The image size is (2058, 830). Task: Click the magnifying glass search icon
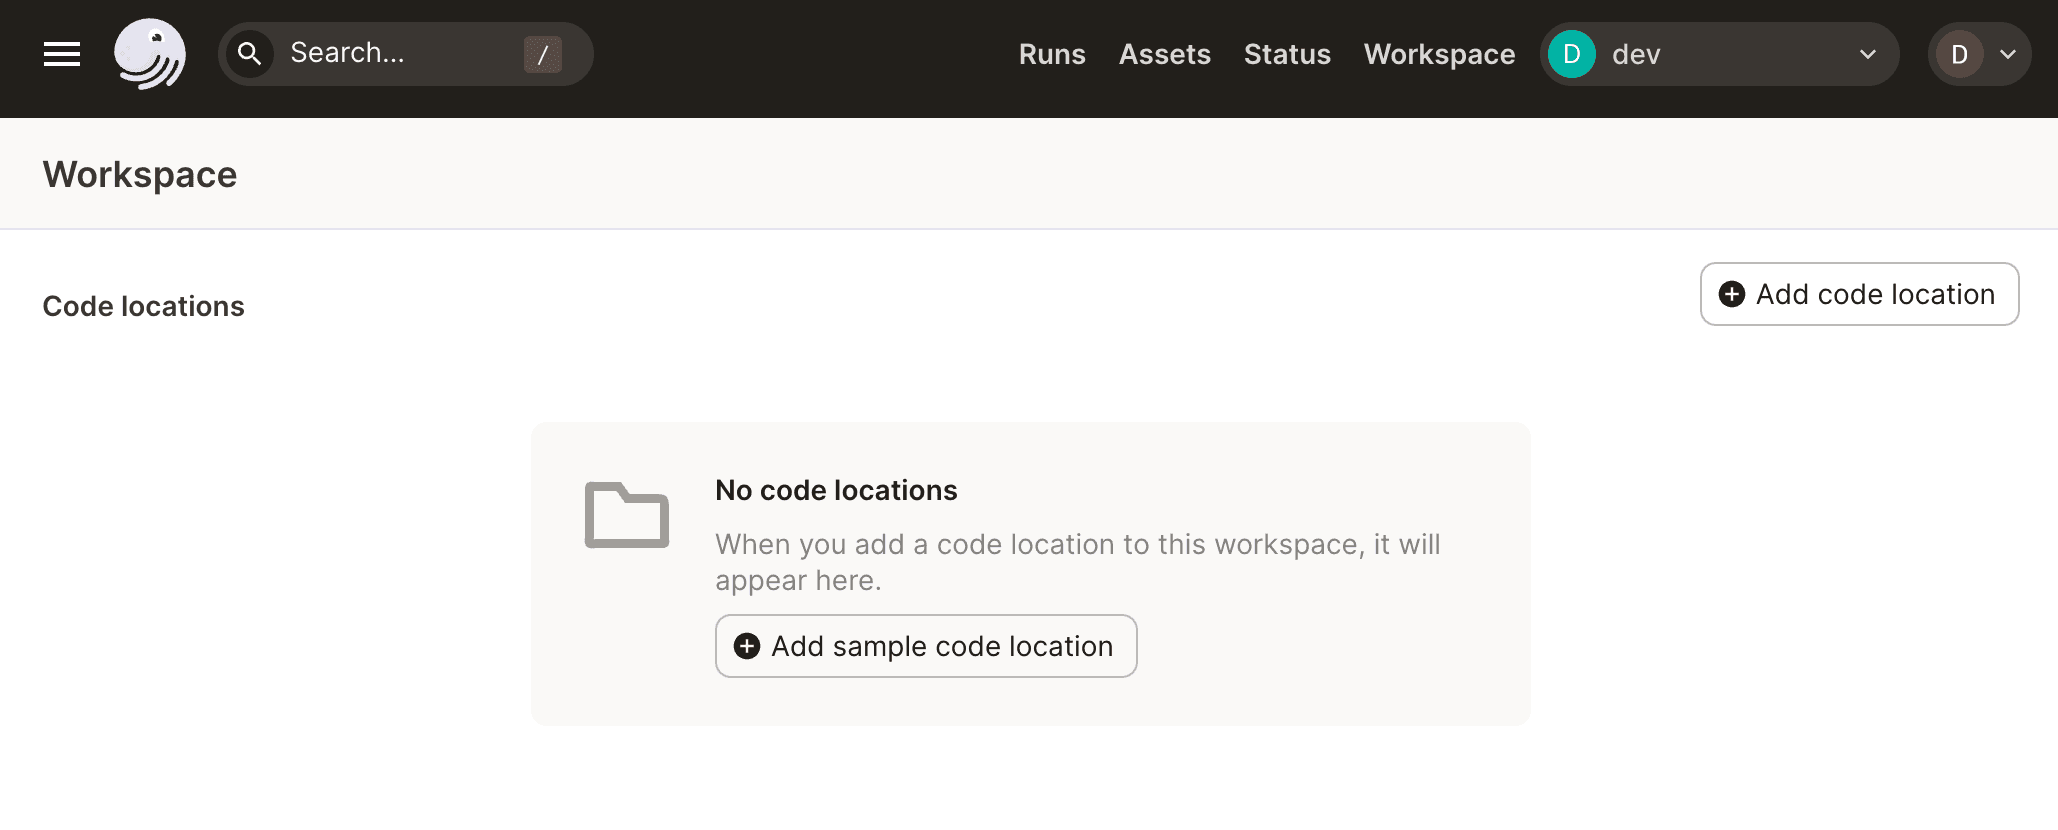250,54
